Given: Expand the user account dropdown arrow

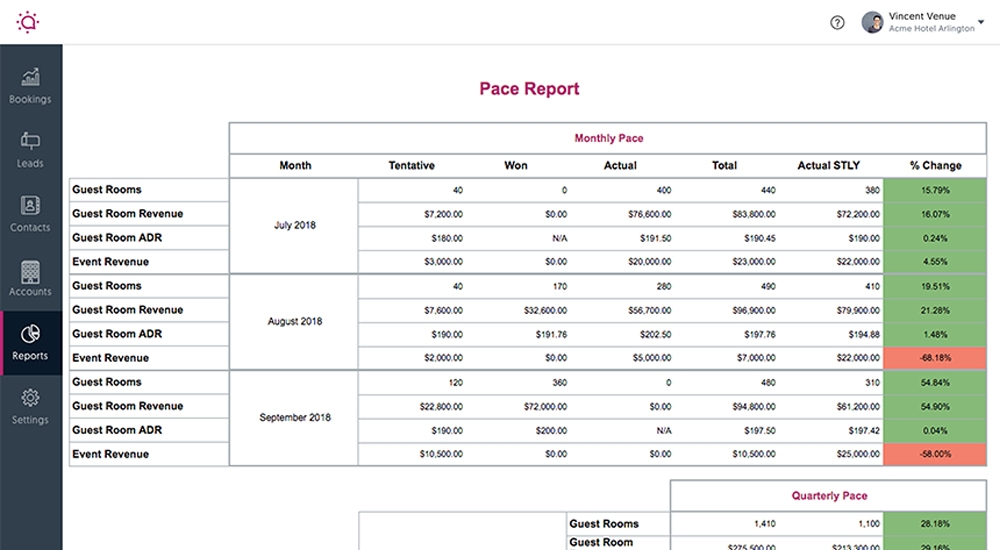Looking at the screenshot, I should (x=981, y=22).
